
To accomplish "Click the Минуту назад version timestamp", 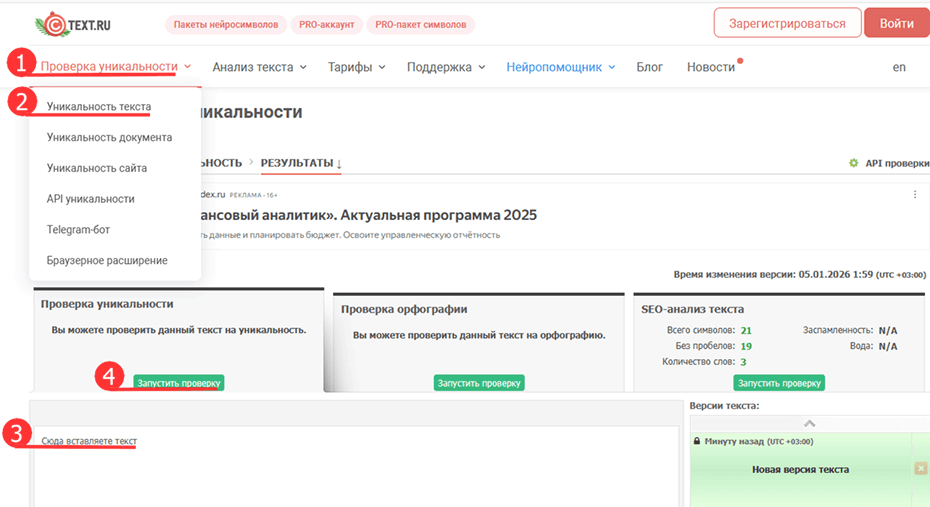I will tap(759, 441).
